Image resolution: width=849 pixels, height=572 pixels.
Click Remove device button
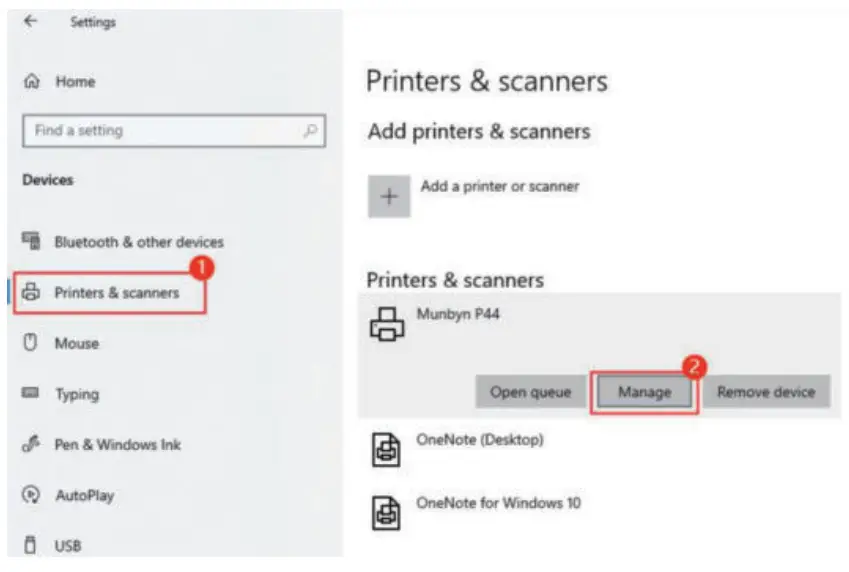tap(765, 392)
